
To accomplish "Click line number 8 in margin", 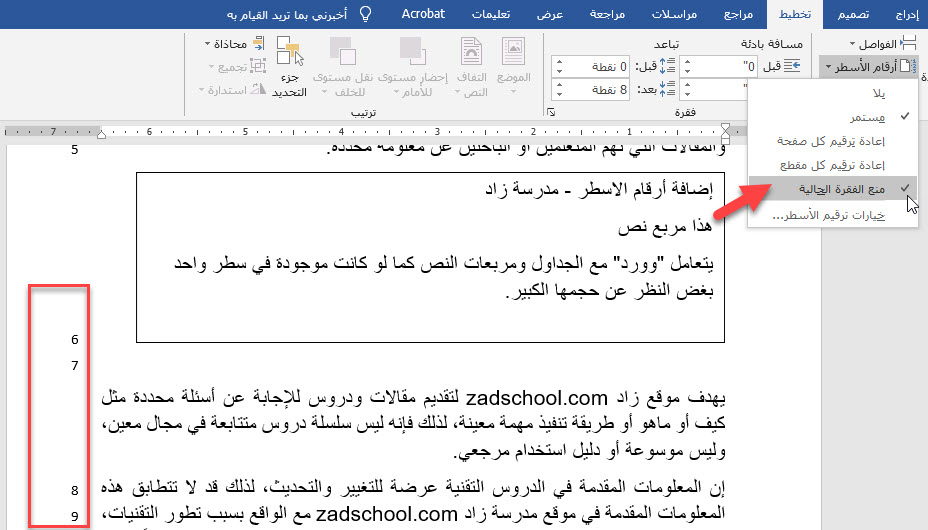I will 75,490.
